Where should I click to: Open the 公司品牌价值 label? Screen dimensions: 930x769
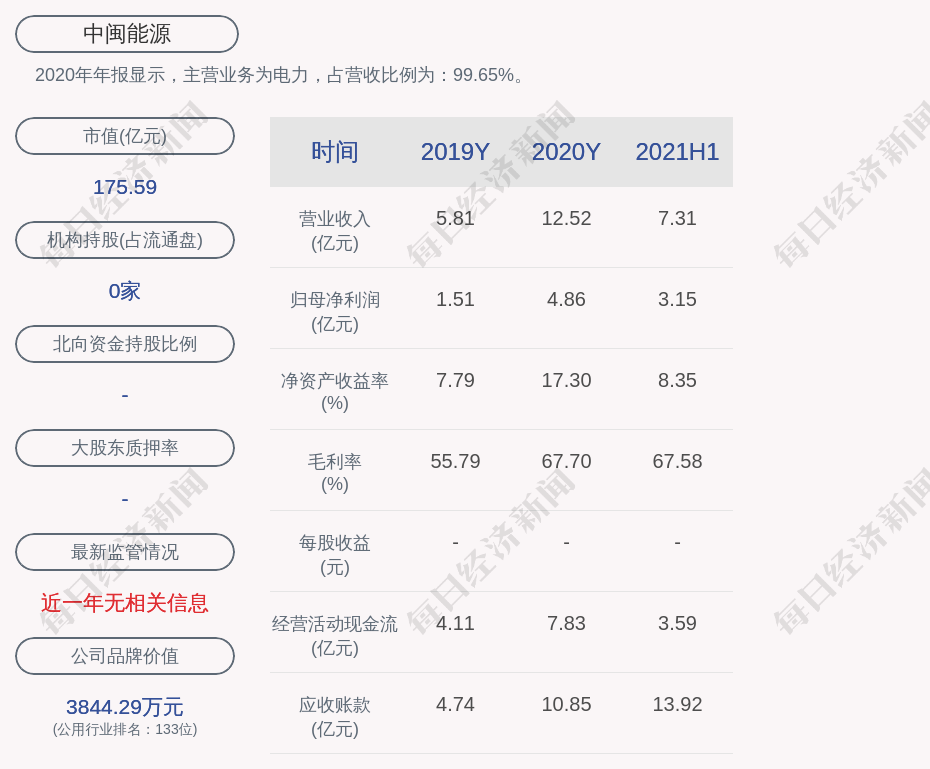[x=125, y=656]
